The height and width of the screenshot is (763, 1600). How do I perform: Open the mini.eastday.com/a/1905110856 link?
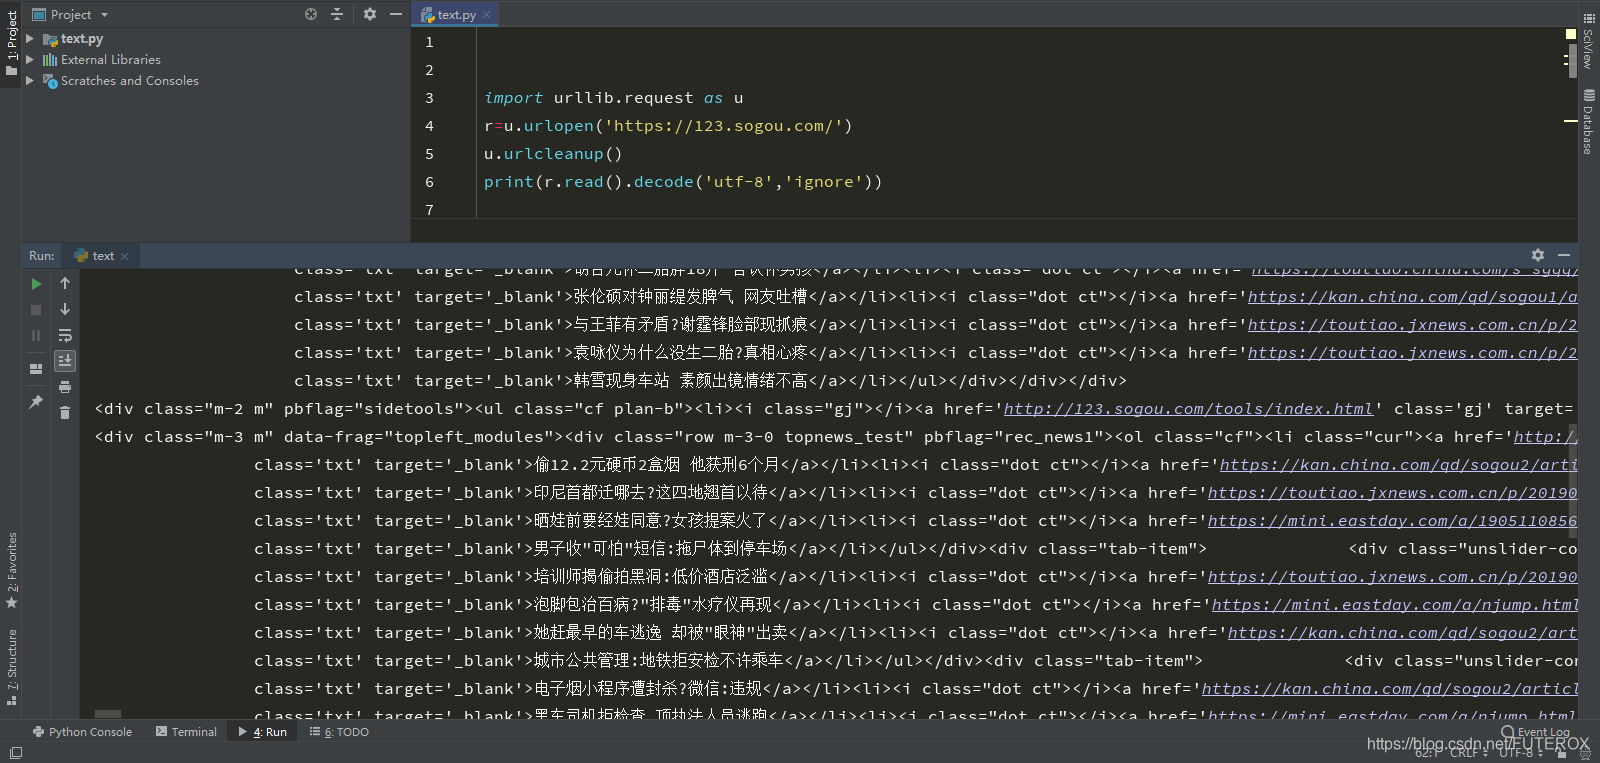coord(1392,521)
